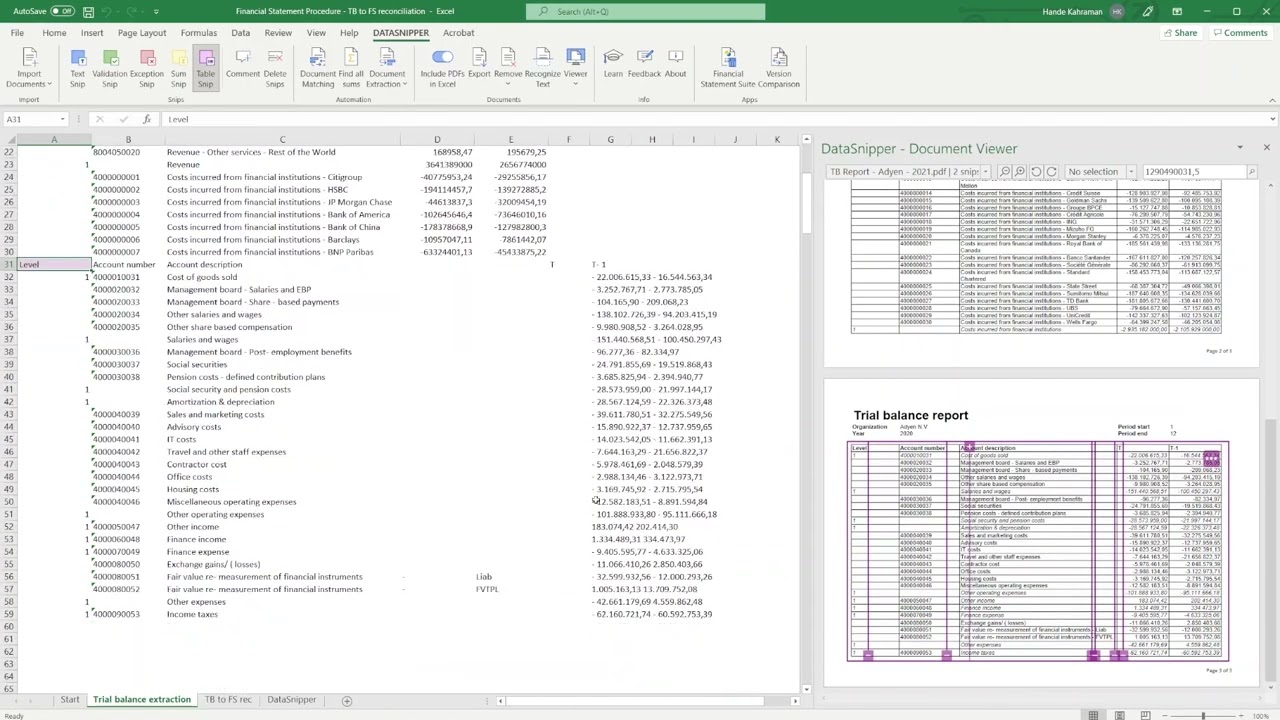Open the Remove documents dropdown
The height and width of the screenshot is (720, 1280).
click(x=508, y=68)
